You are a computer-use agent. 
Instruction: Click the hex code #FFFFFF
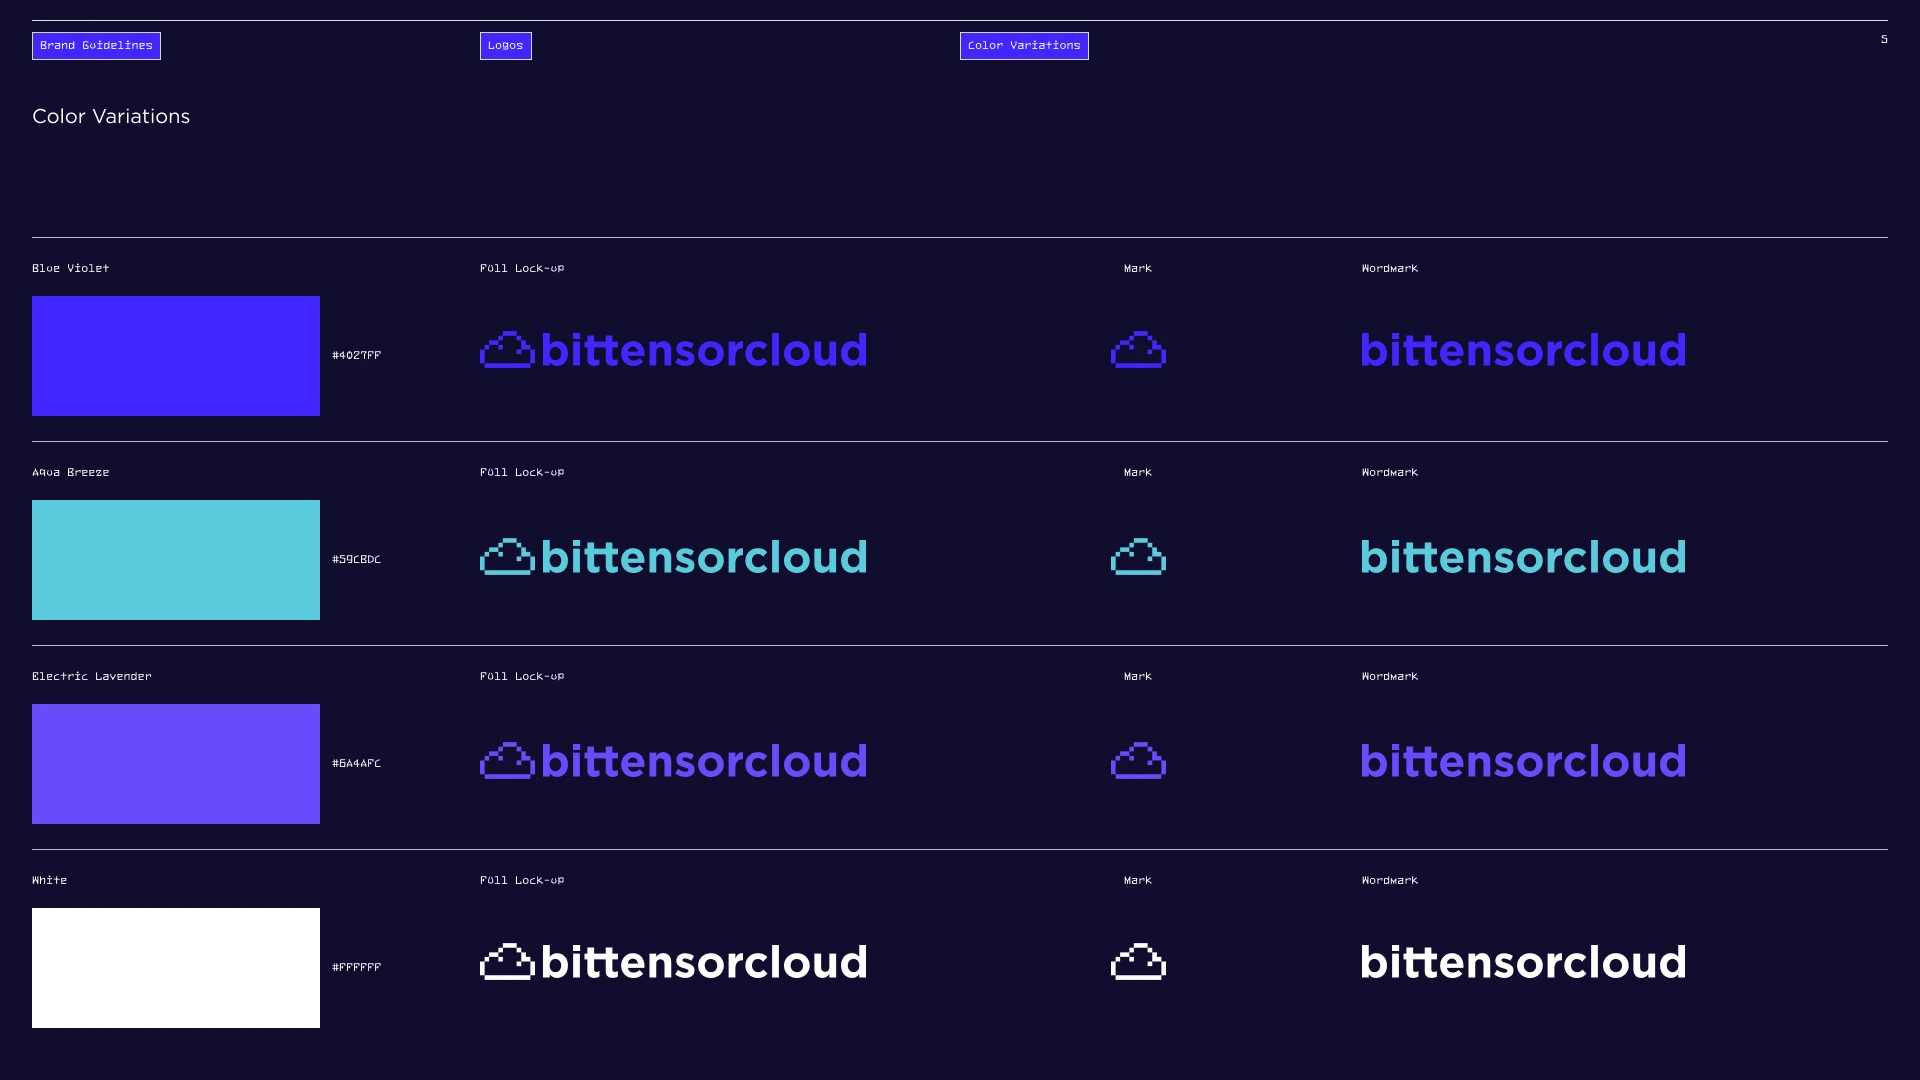tap(356, 967)
